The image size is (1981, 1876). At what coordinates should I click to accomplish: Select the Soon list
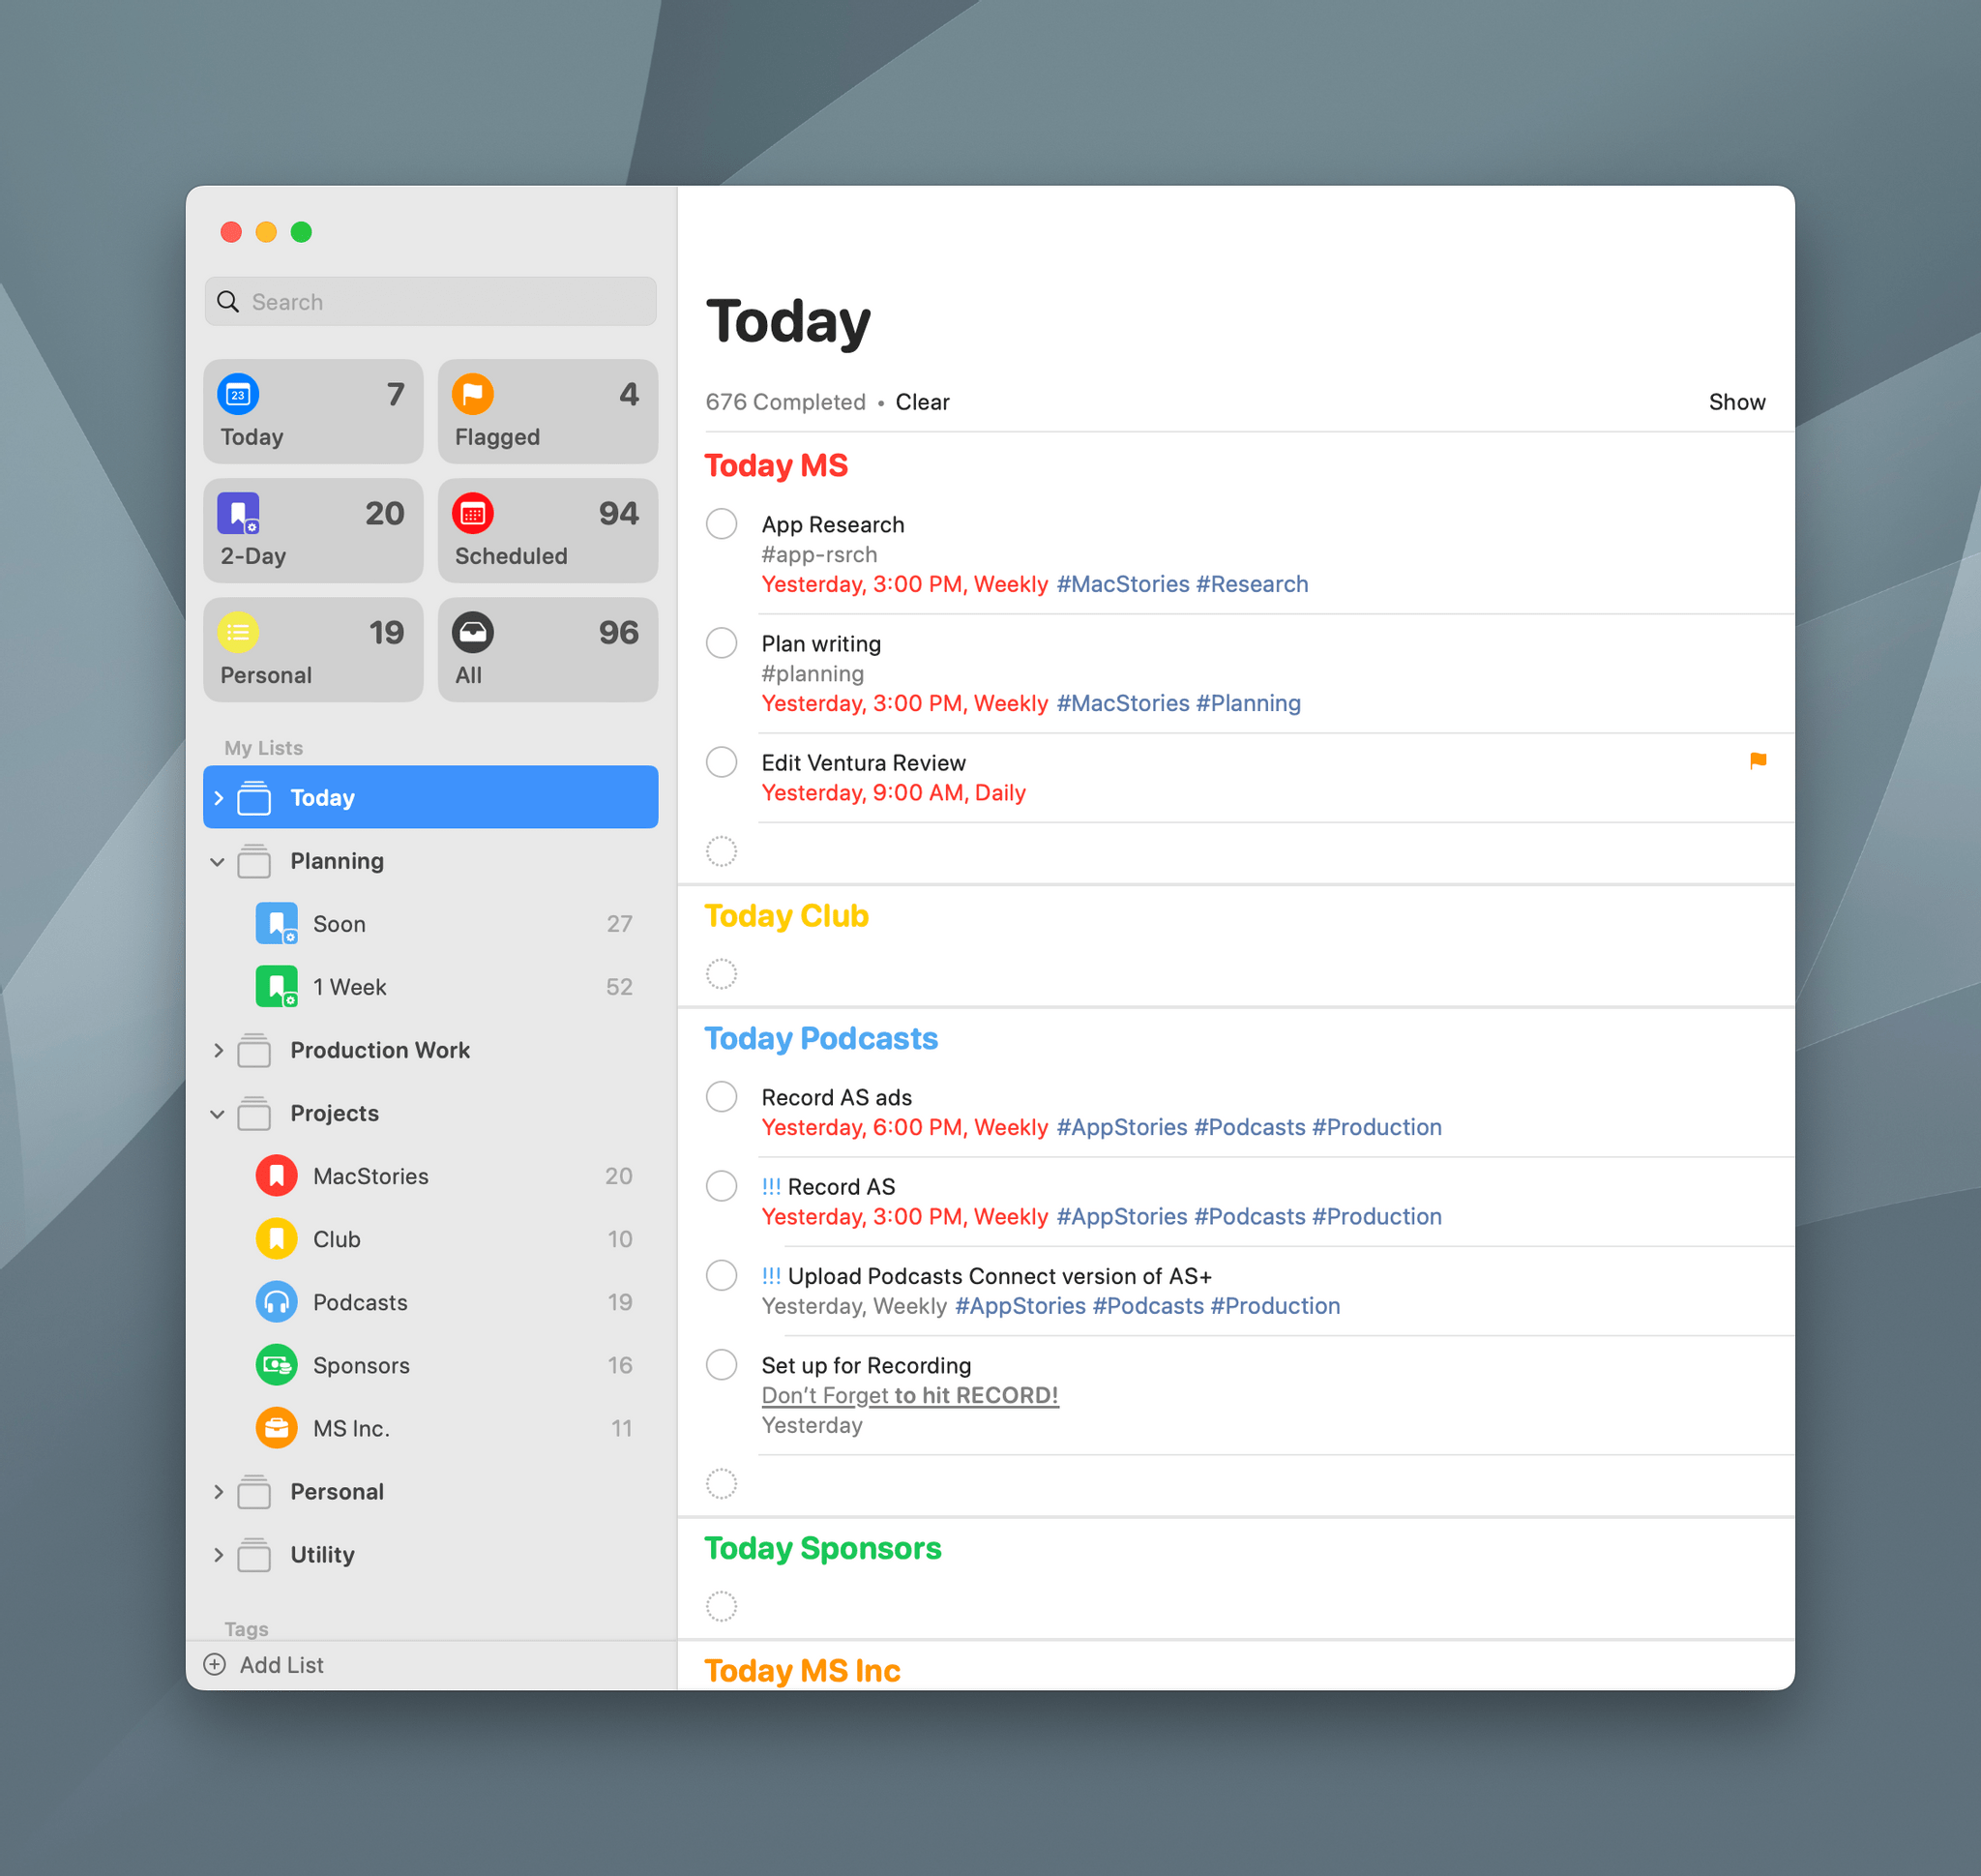(x=430, y=923)
